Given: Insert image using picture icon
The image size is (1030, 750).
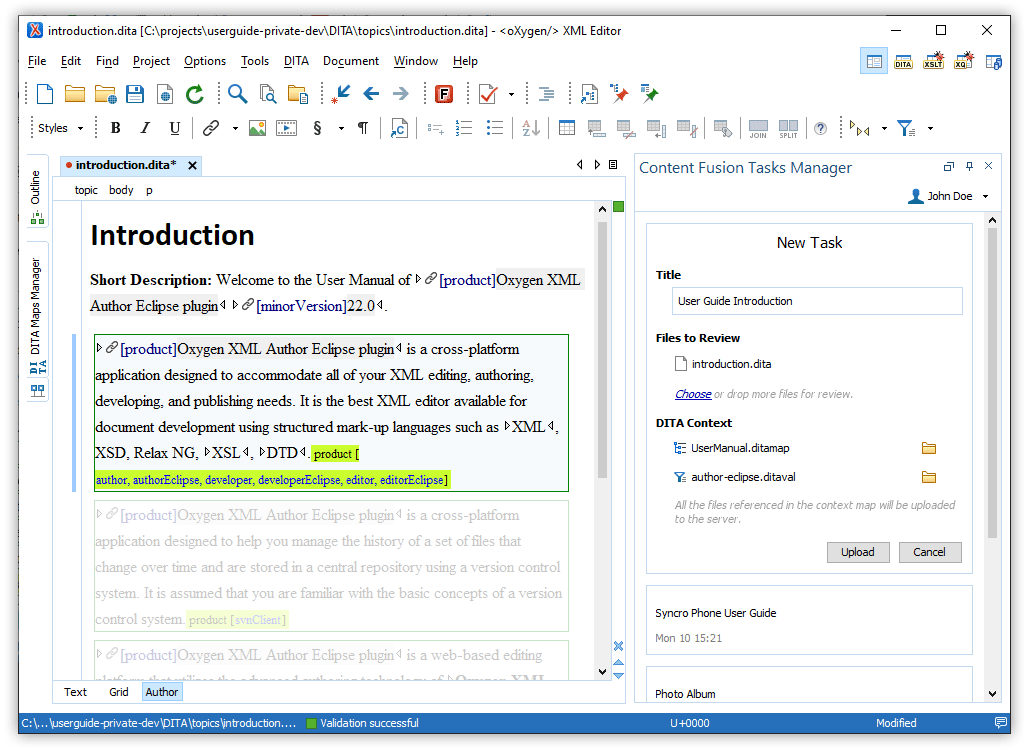Looking at the screenshot, I should (x=258, y=128).
